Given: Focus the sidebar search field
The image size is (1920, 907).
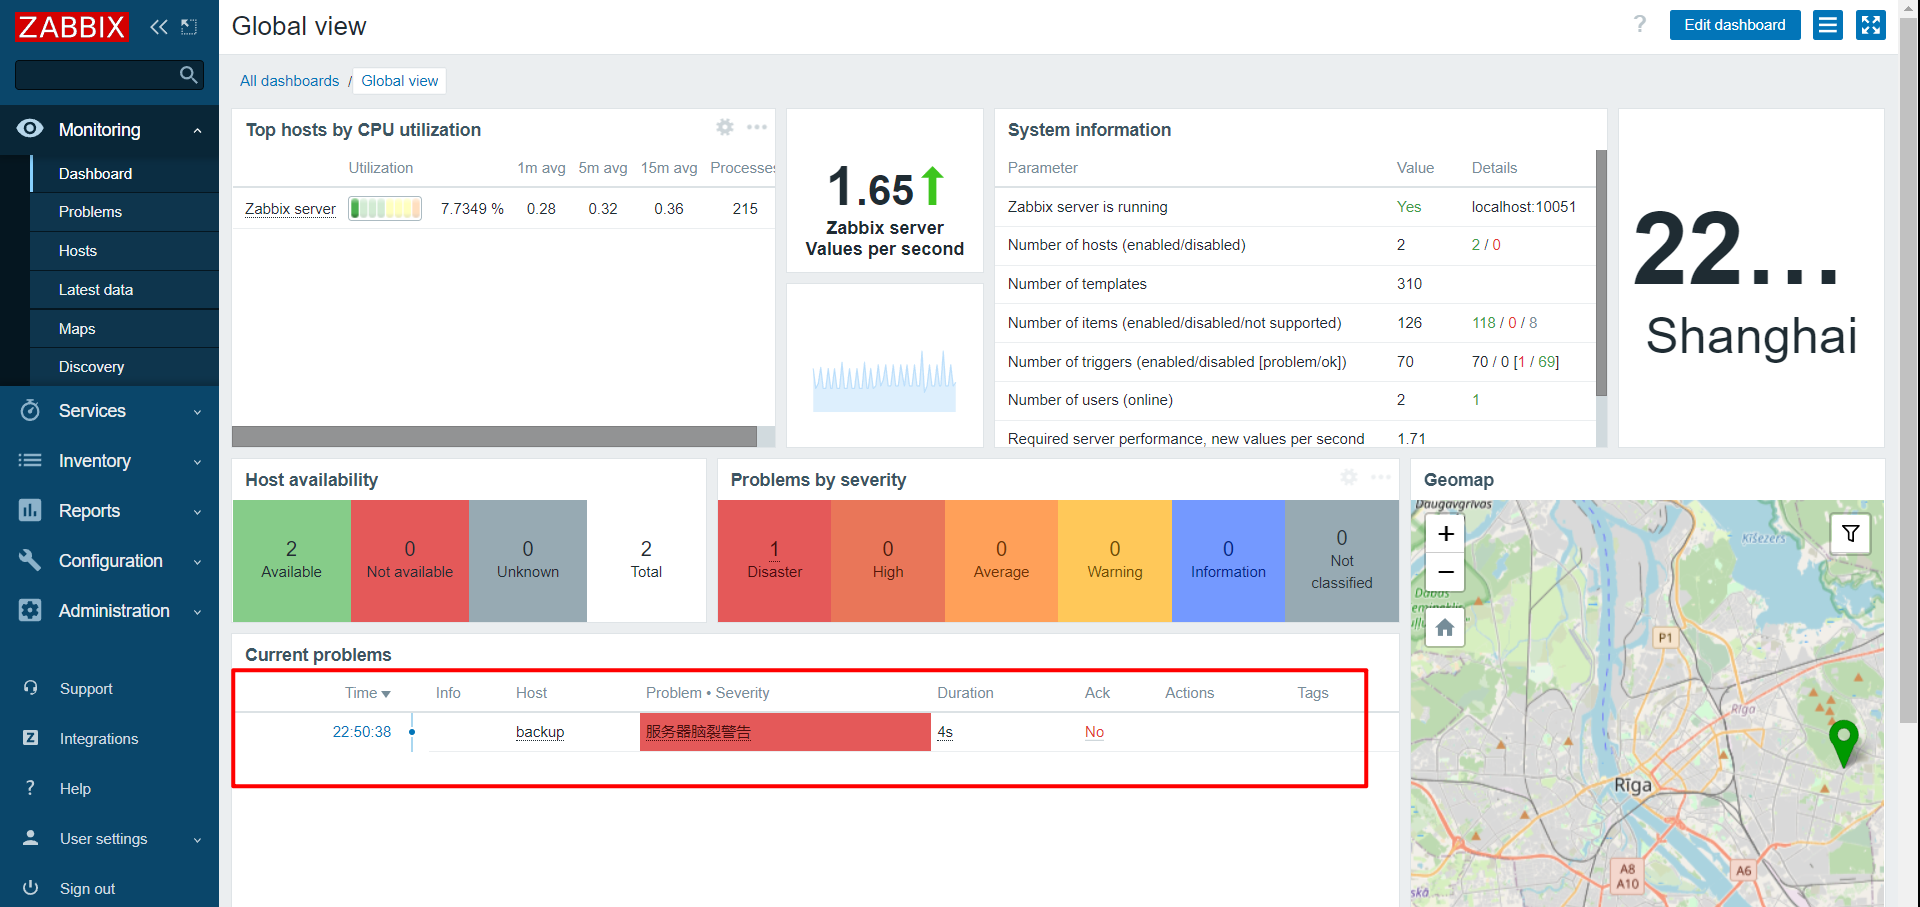Looking at the screenshot, I should (x=109, y=75).
